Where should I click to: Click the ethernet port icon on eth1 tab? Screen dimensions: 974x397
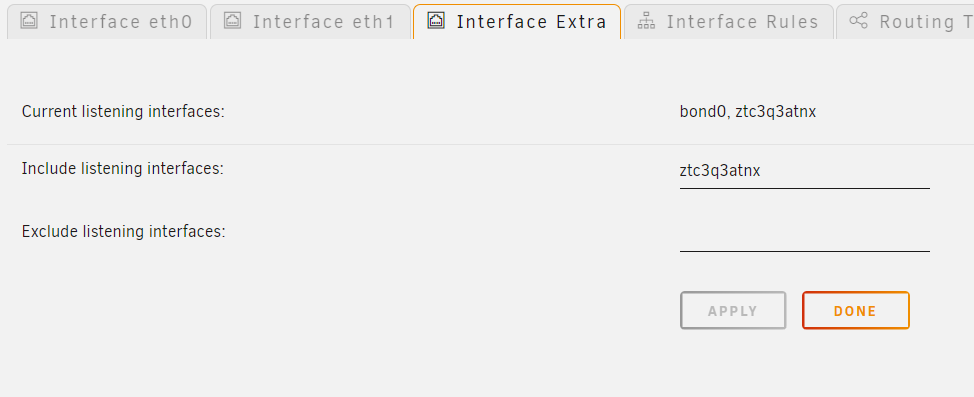tap(232, 21)
